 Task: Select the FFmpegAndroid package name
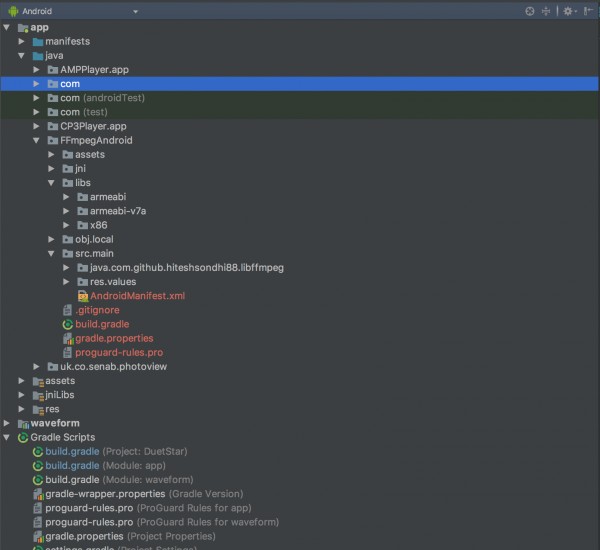pos(96,140)
